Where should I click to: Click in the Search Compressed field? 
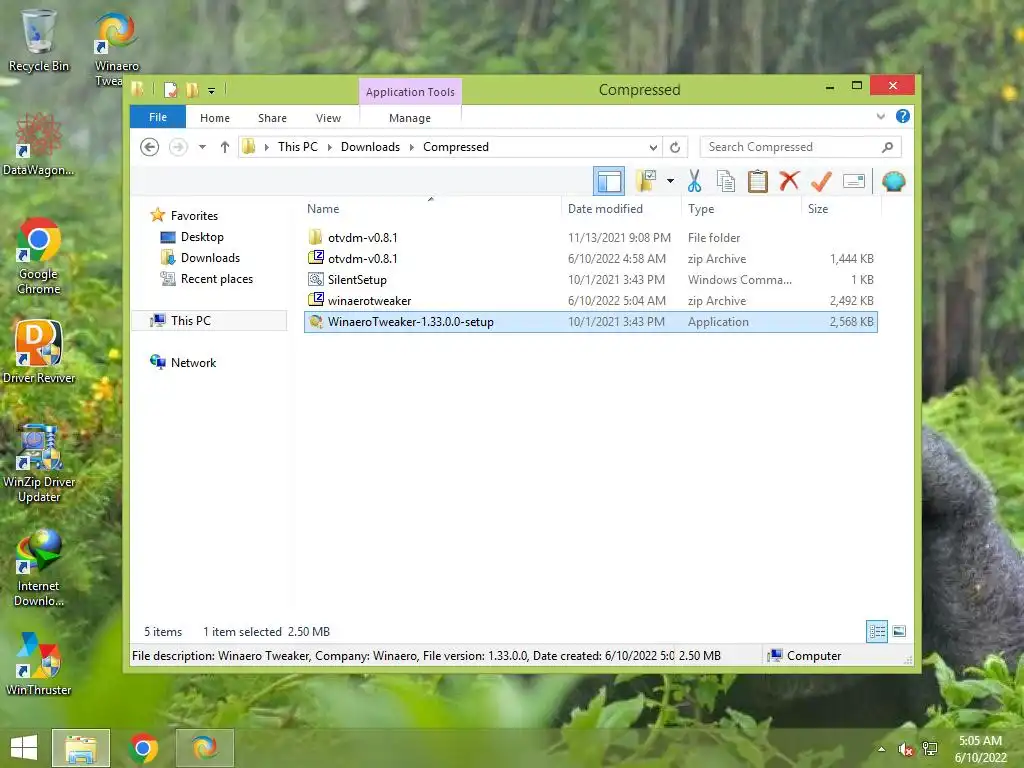(801, 147)
